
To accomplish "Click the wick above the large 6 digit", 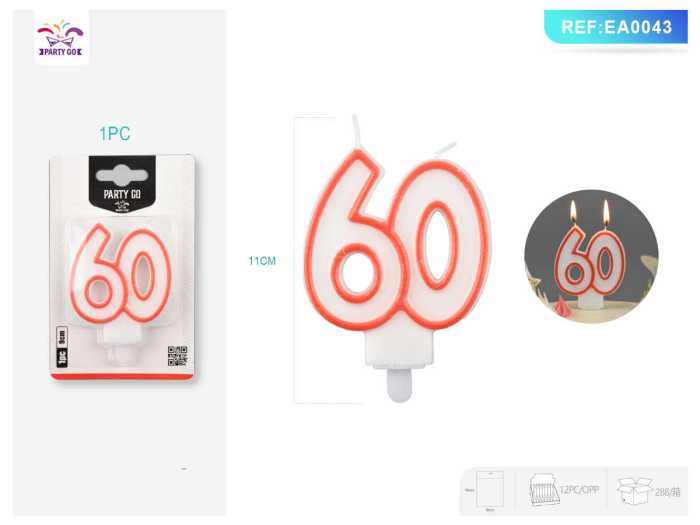I will coord(357,131).
